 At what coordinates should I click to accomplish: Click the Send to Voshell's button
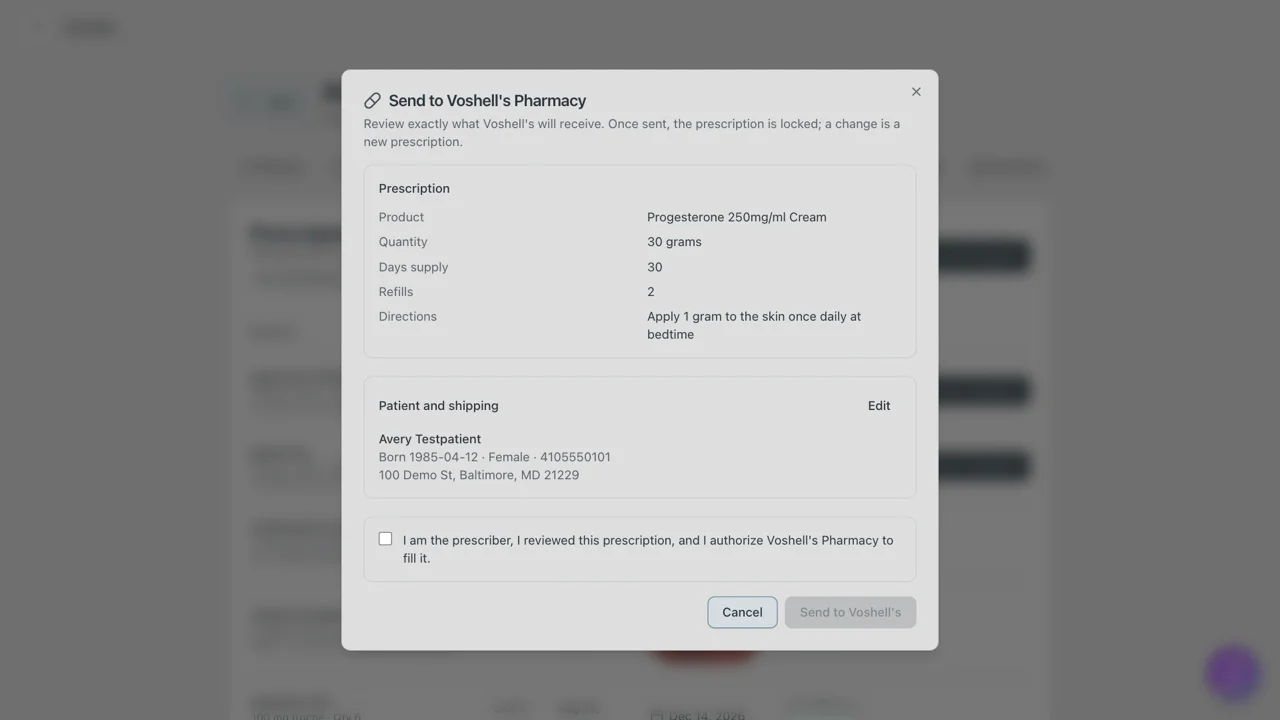850,613
